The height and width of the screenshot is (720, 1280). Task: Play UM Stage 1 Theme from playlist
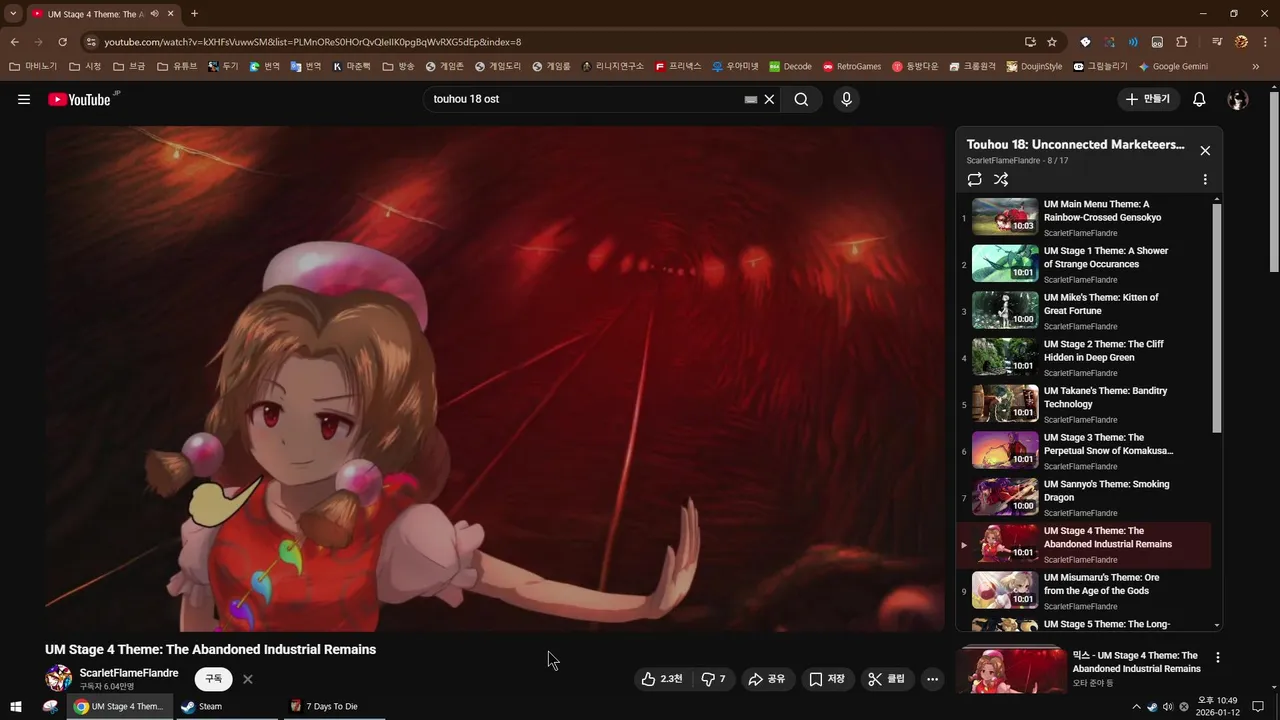coord(1084,265)
